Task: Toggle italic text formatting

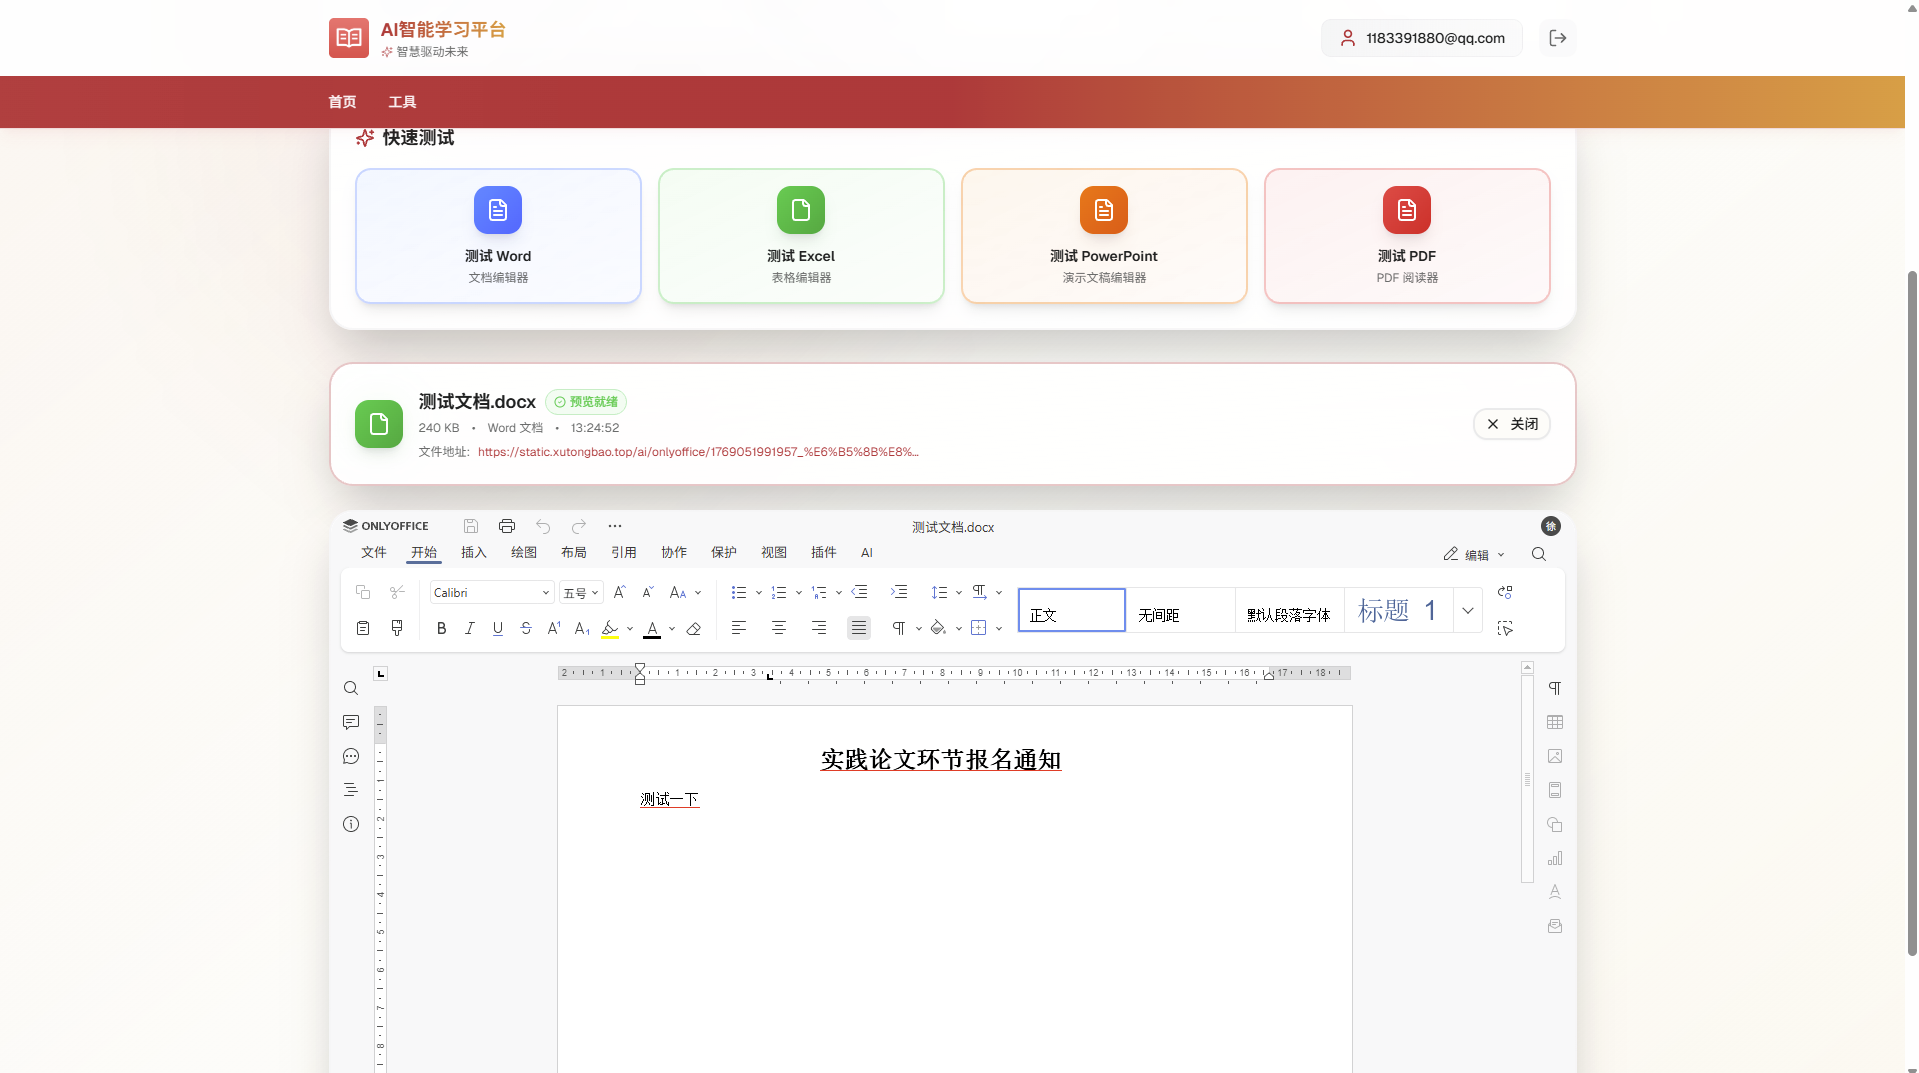Action: (x=469, y=629)
